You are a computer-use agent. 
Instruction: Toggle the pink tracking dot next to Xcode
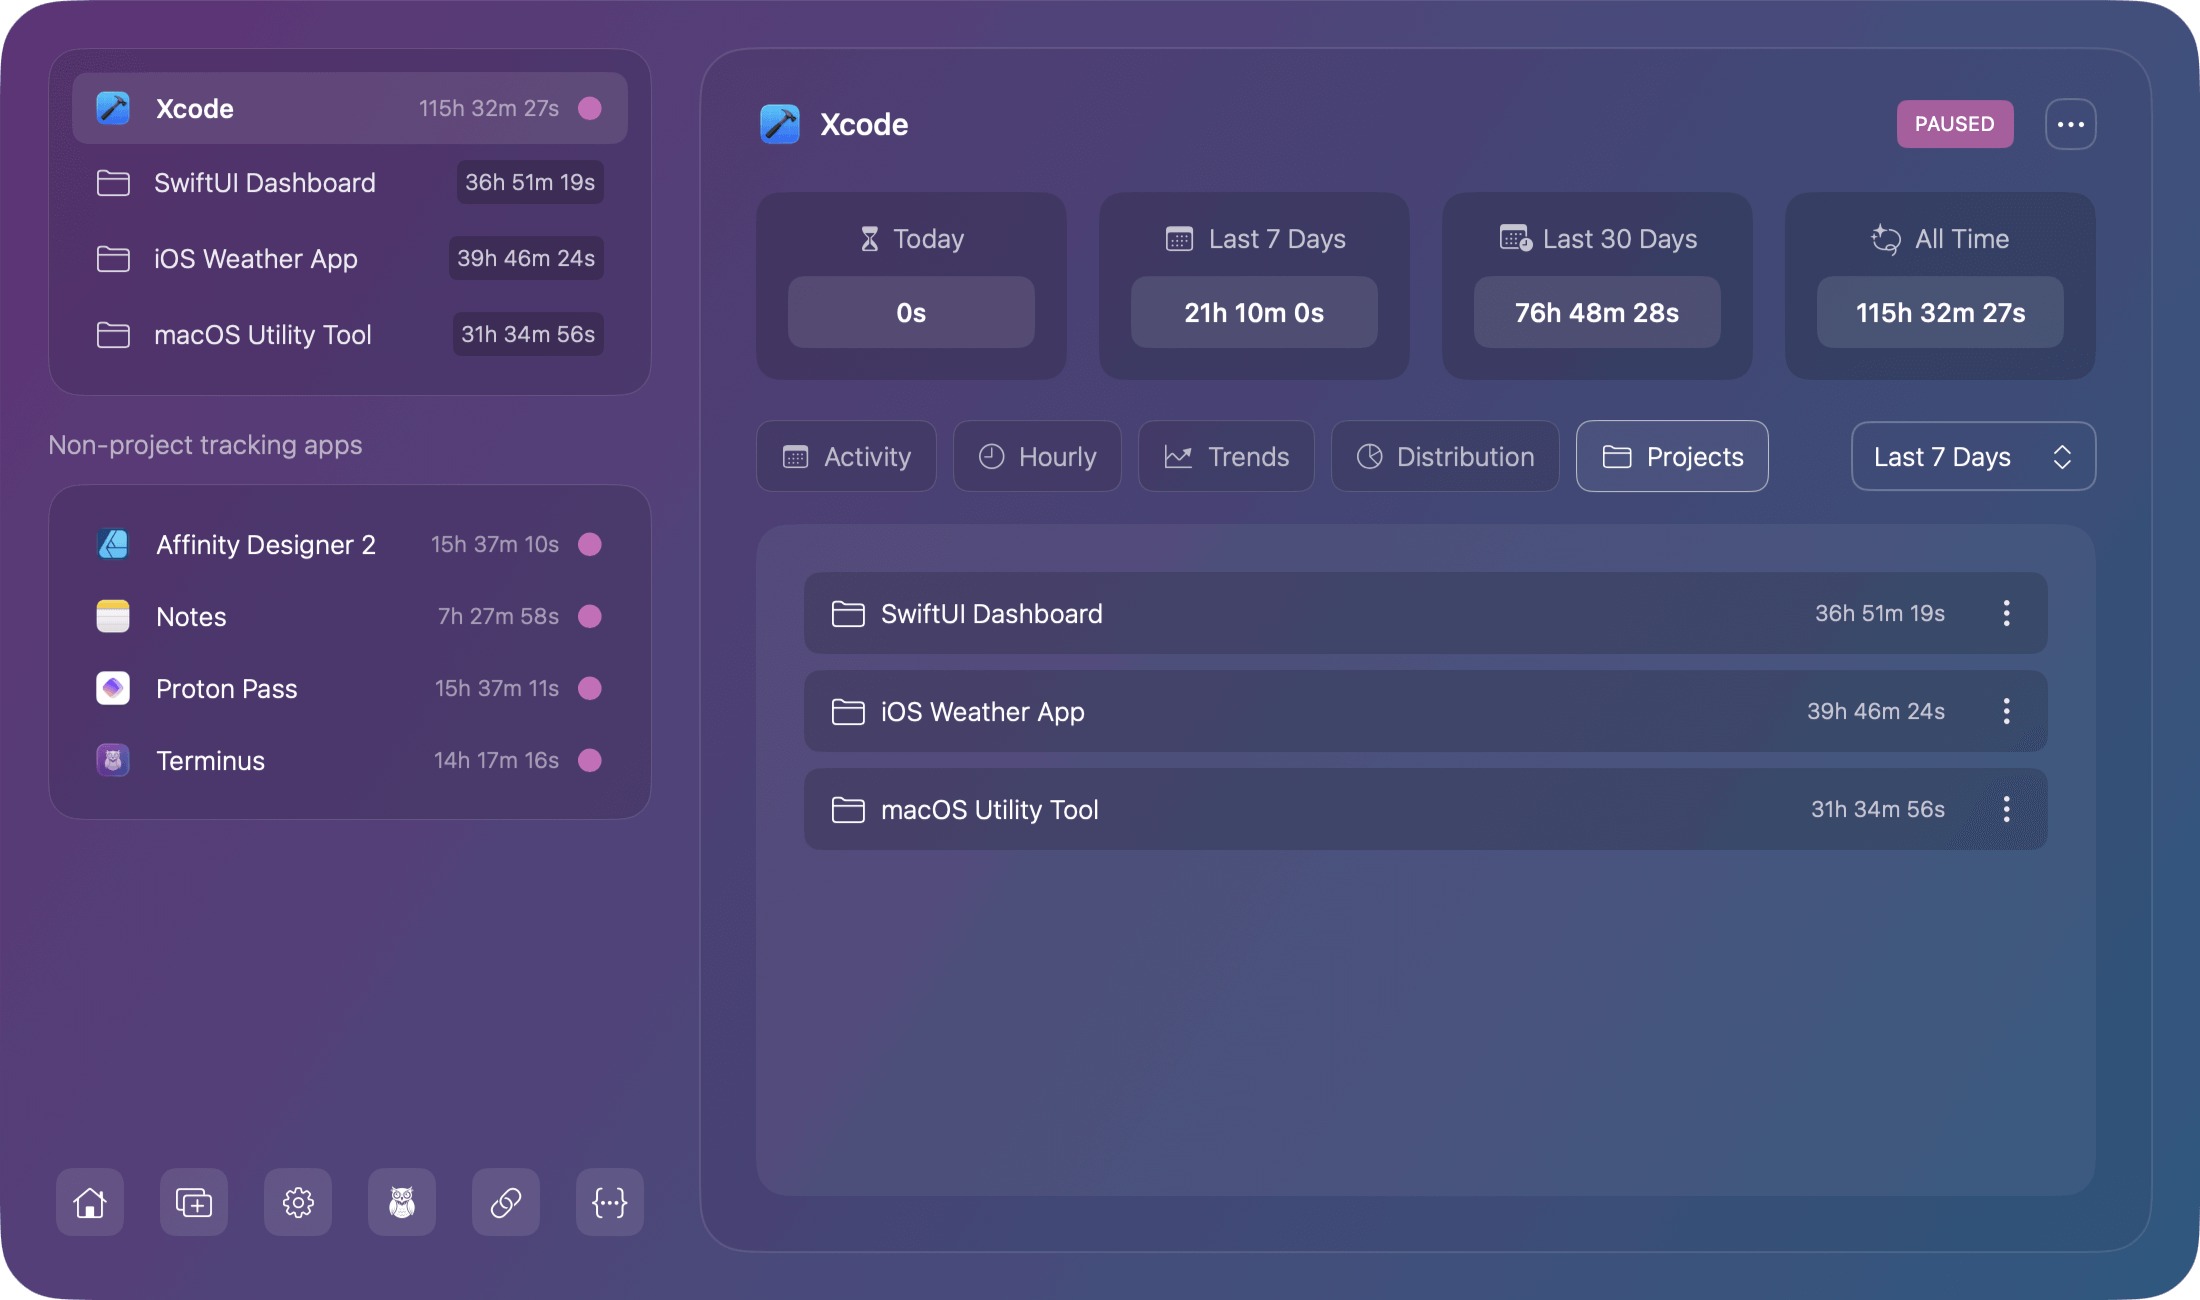tap(590, 107)
